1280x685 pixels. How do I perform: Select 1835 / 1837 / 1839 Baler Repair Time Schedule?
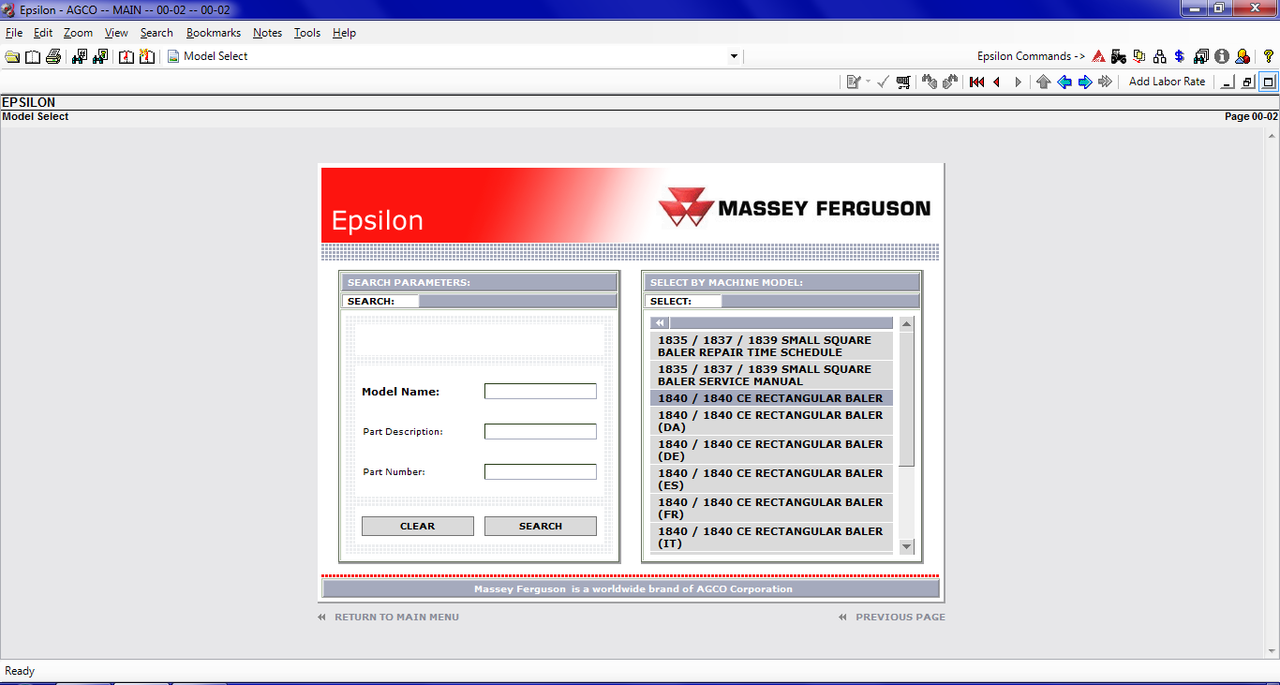coord(771,346)
